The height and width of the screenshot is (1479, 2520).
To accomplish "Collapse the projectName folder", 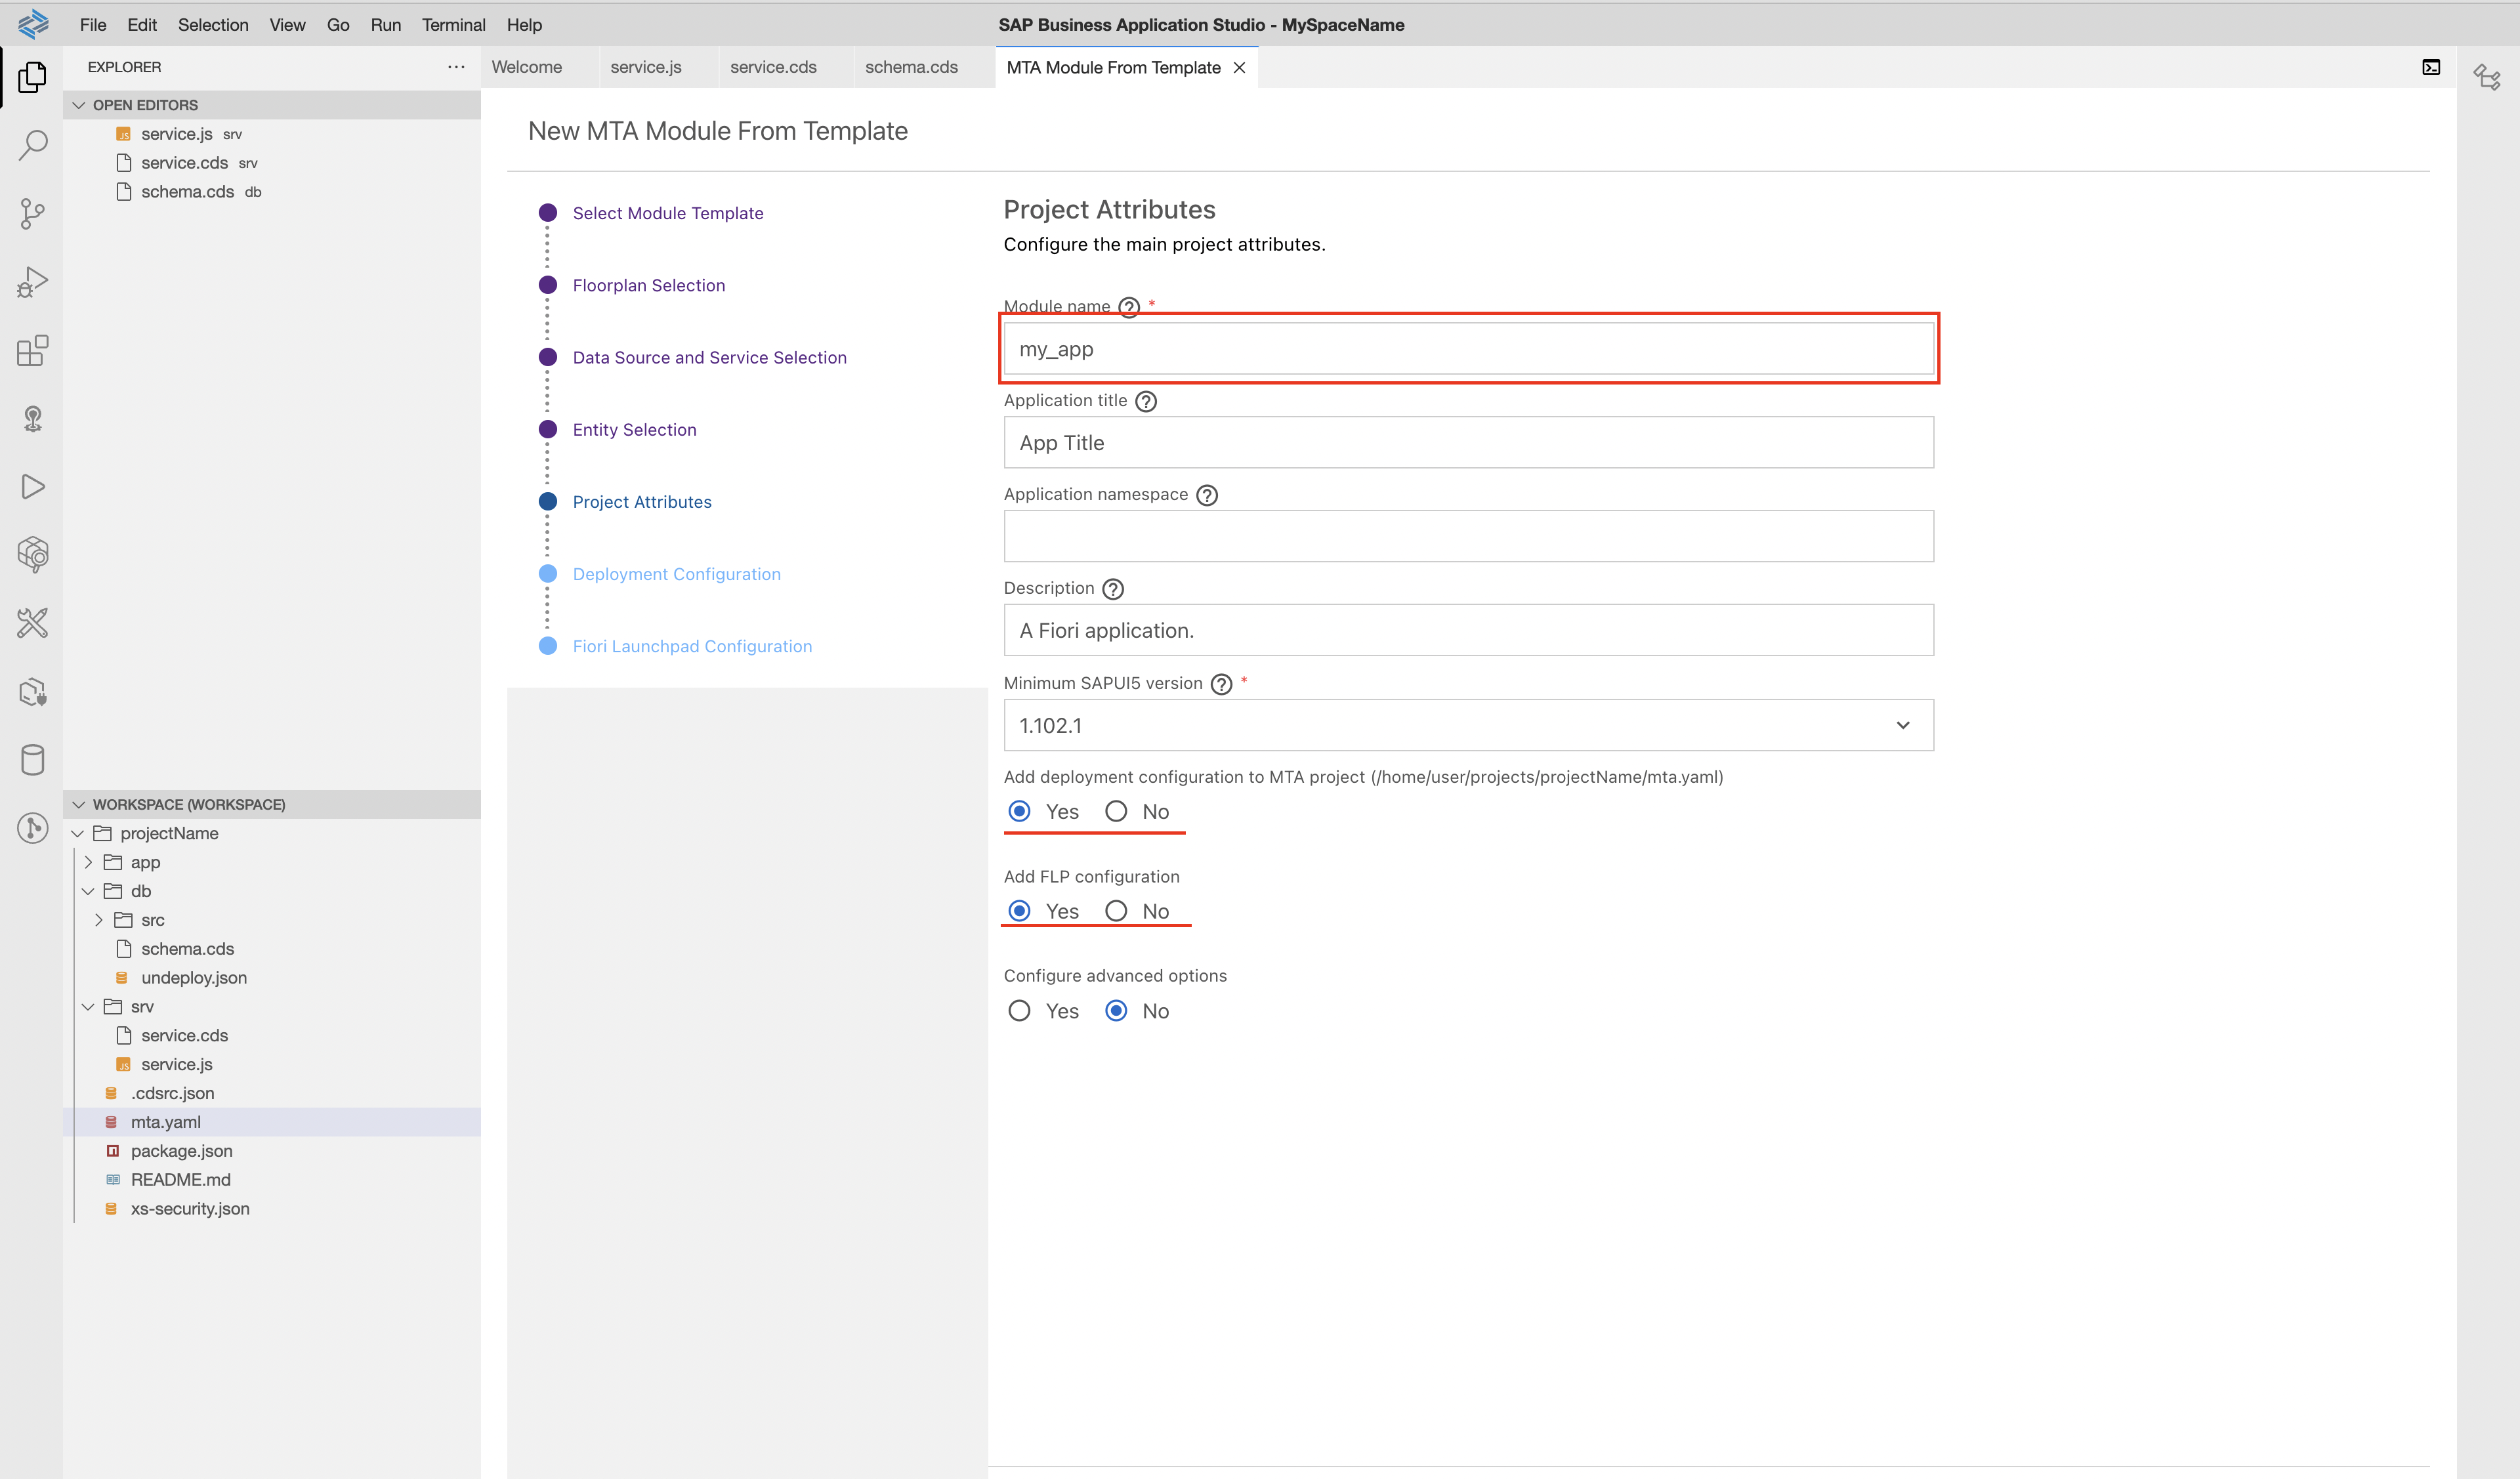I will [x=78, y=833].
